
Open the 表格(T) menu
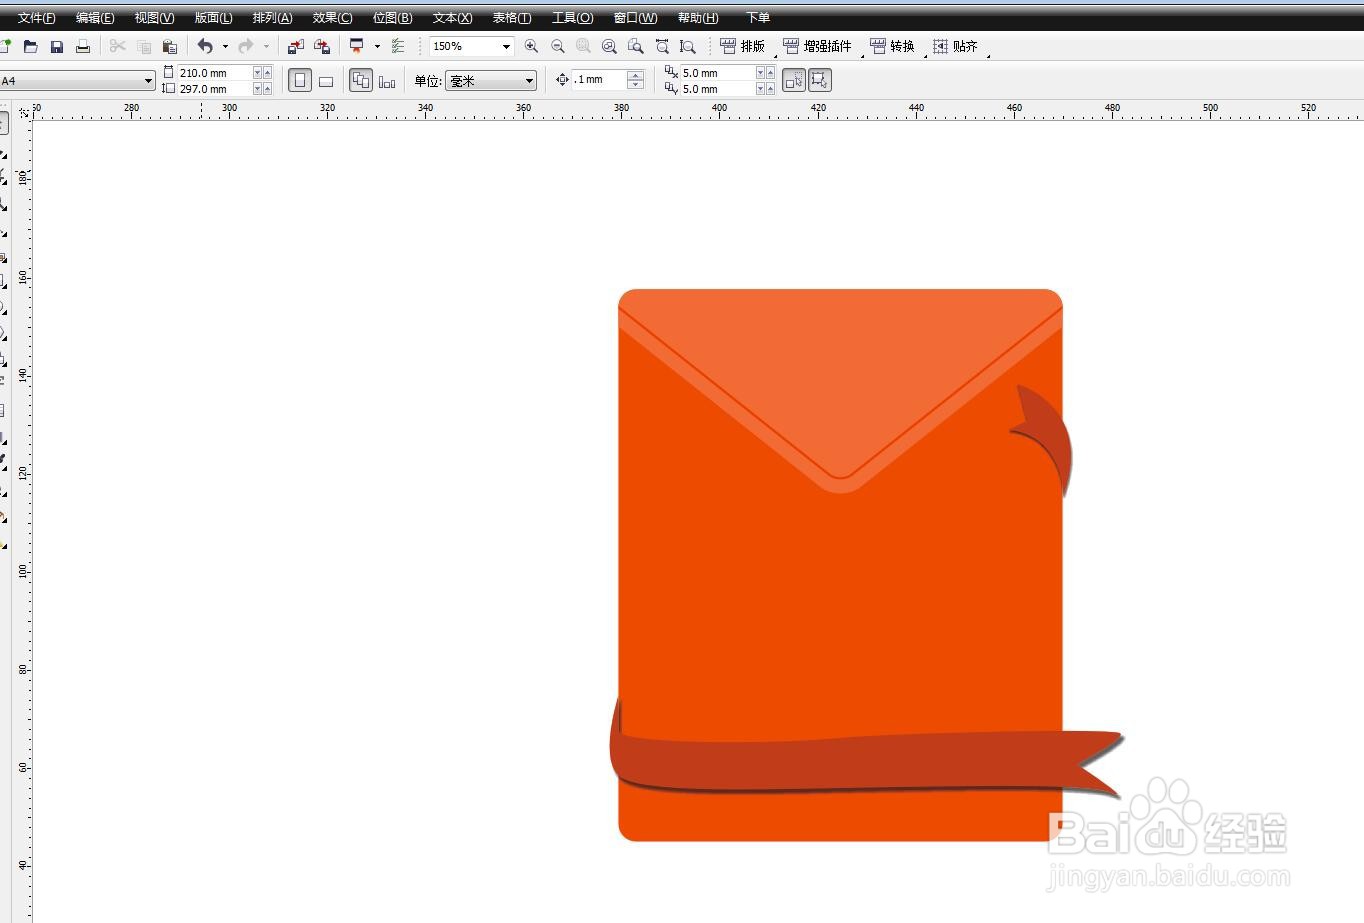pos(511,18)
